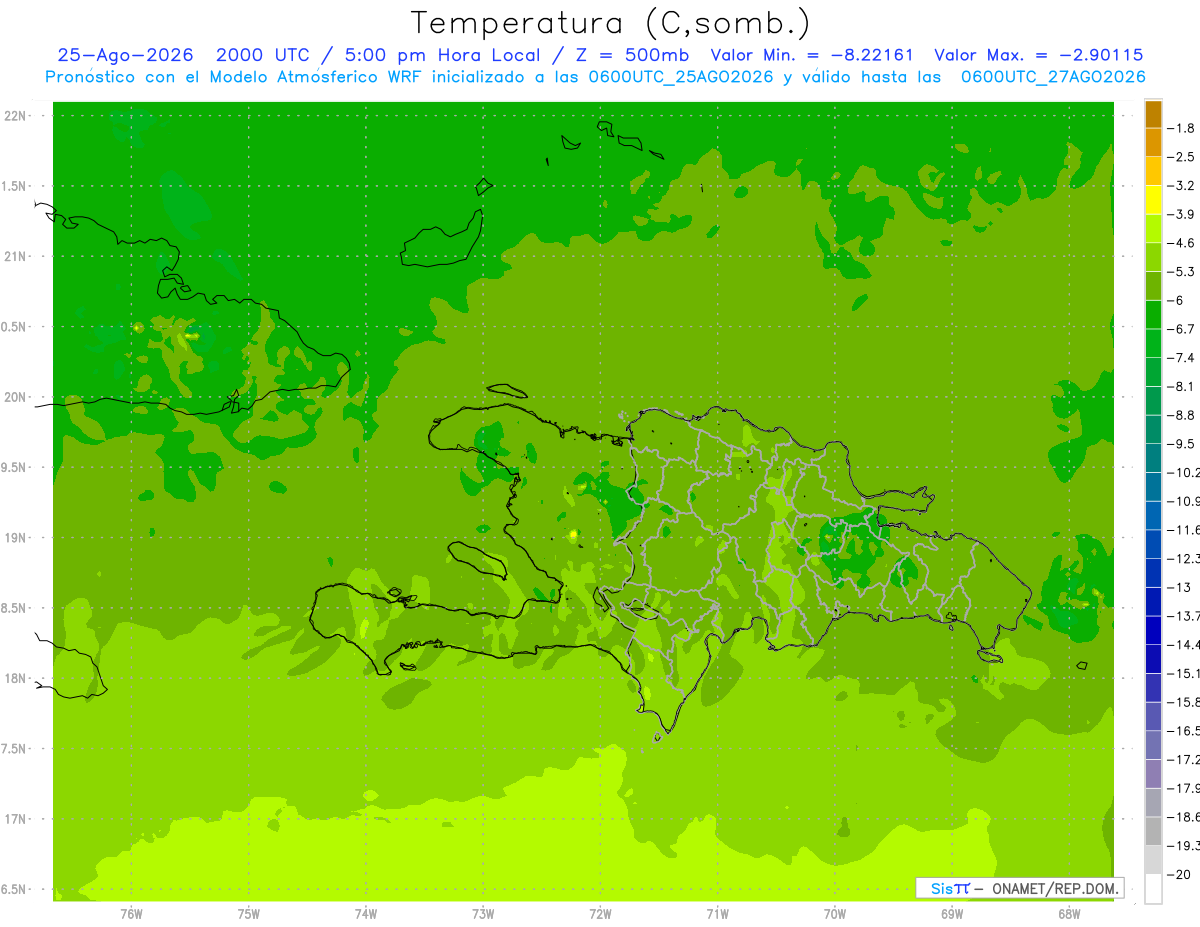Screen dimensions: 1200x927
Task: Click the '20N' latitude axis label
Action: click(x=17, y=397)
